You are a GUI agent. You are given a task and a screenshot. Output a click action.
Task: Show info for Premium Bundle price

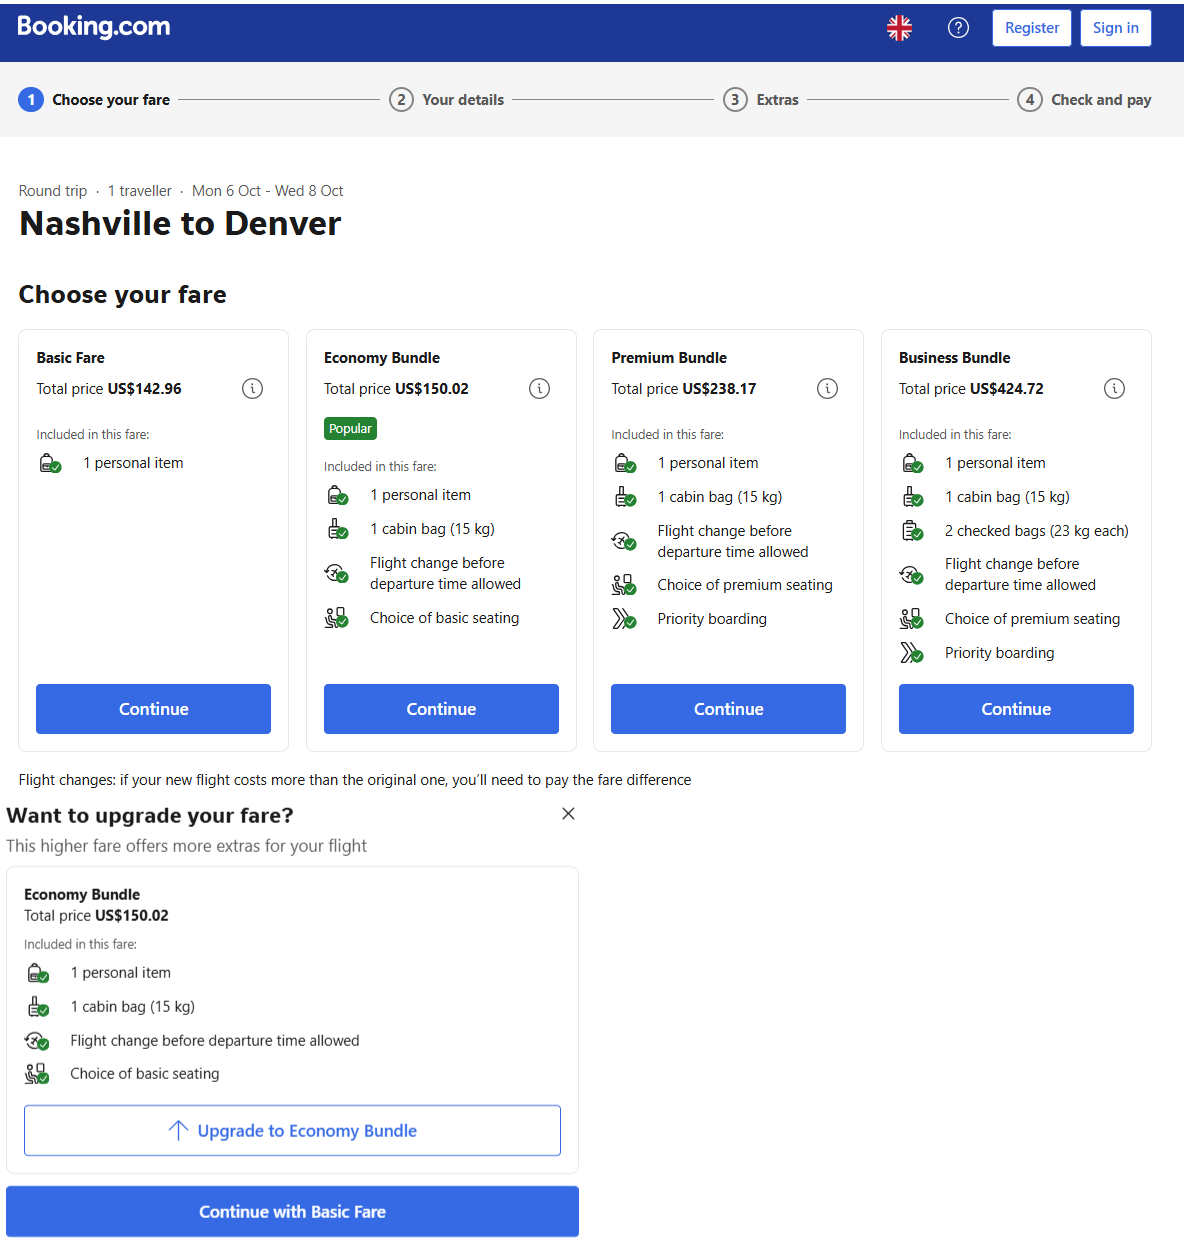pos(827,389)
